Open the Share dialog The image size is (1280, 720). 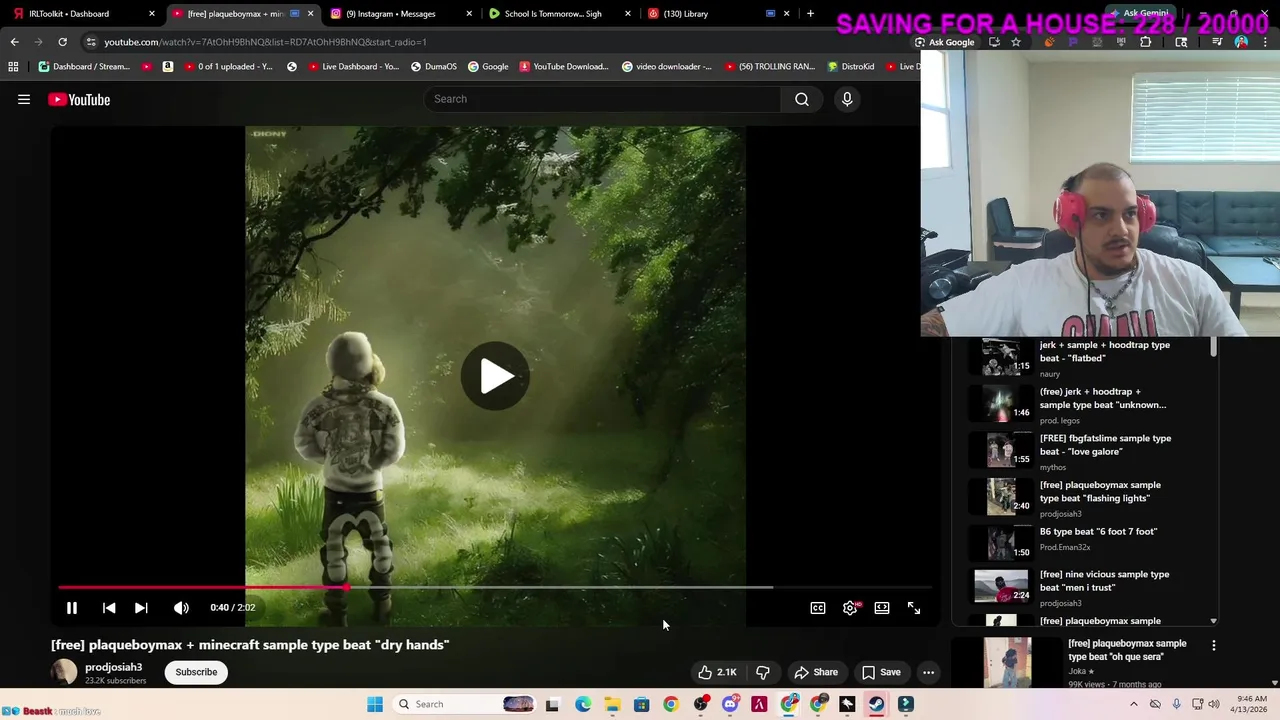(x=816, y=672)
